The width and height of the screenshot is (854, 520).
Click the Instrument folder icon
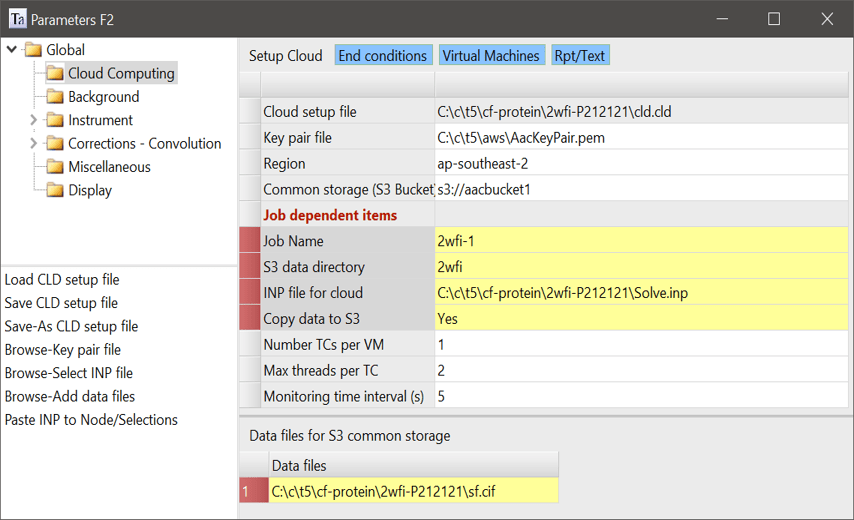point(54,120)
